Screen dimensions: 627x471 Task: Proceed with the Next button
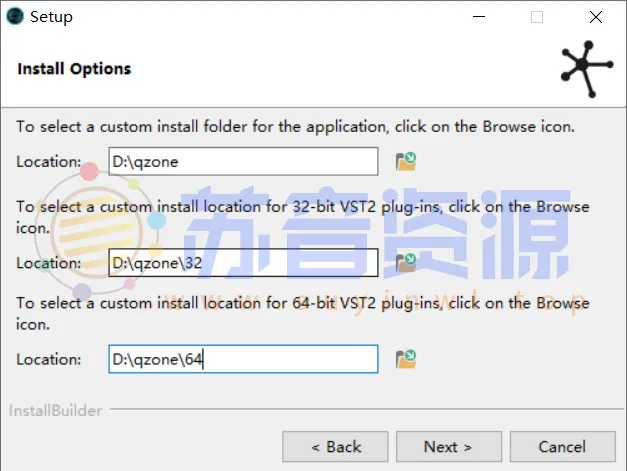point(448,446)
